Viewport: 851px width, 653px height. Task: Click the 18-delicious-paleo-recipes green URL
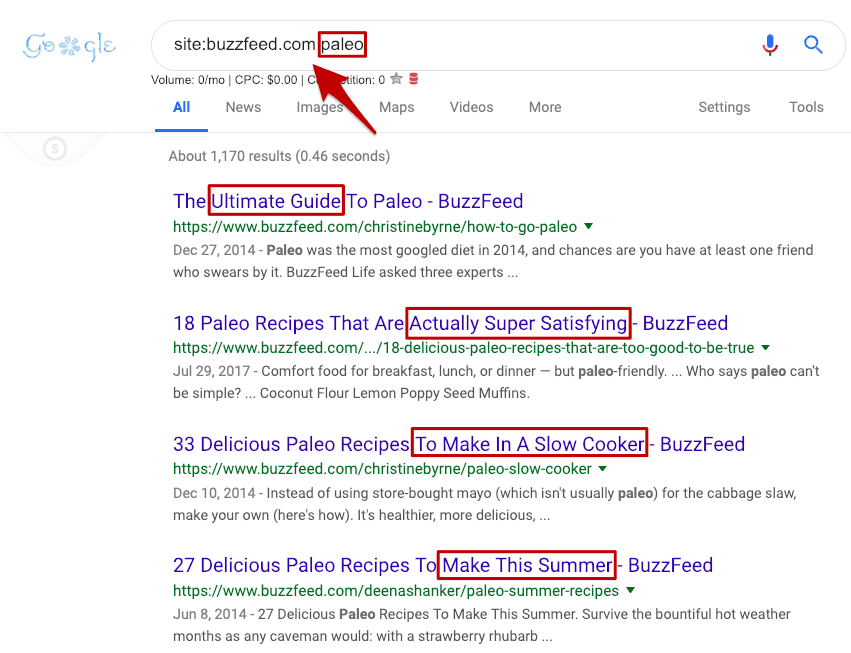(463, 347)
